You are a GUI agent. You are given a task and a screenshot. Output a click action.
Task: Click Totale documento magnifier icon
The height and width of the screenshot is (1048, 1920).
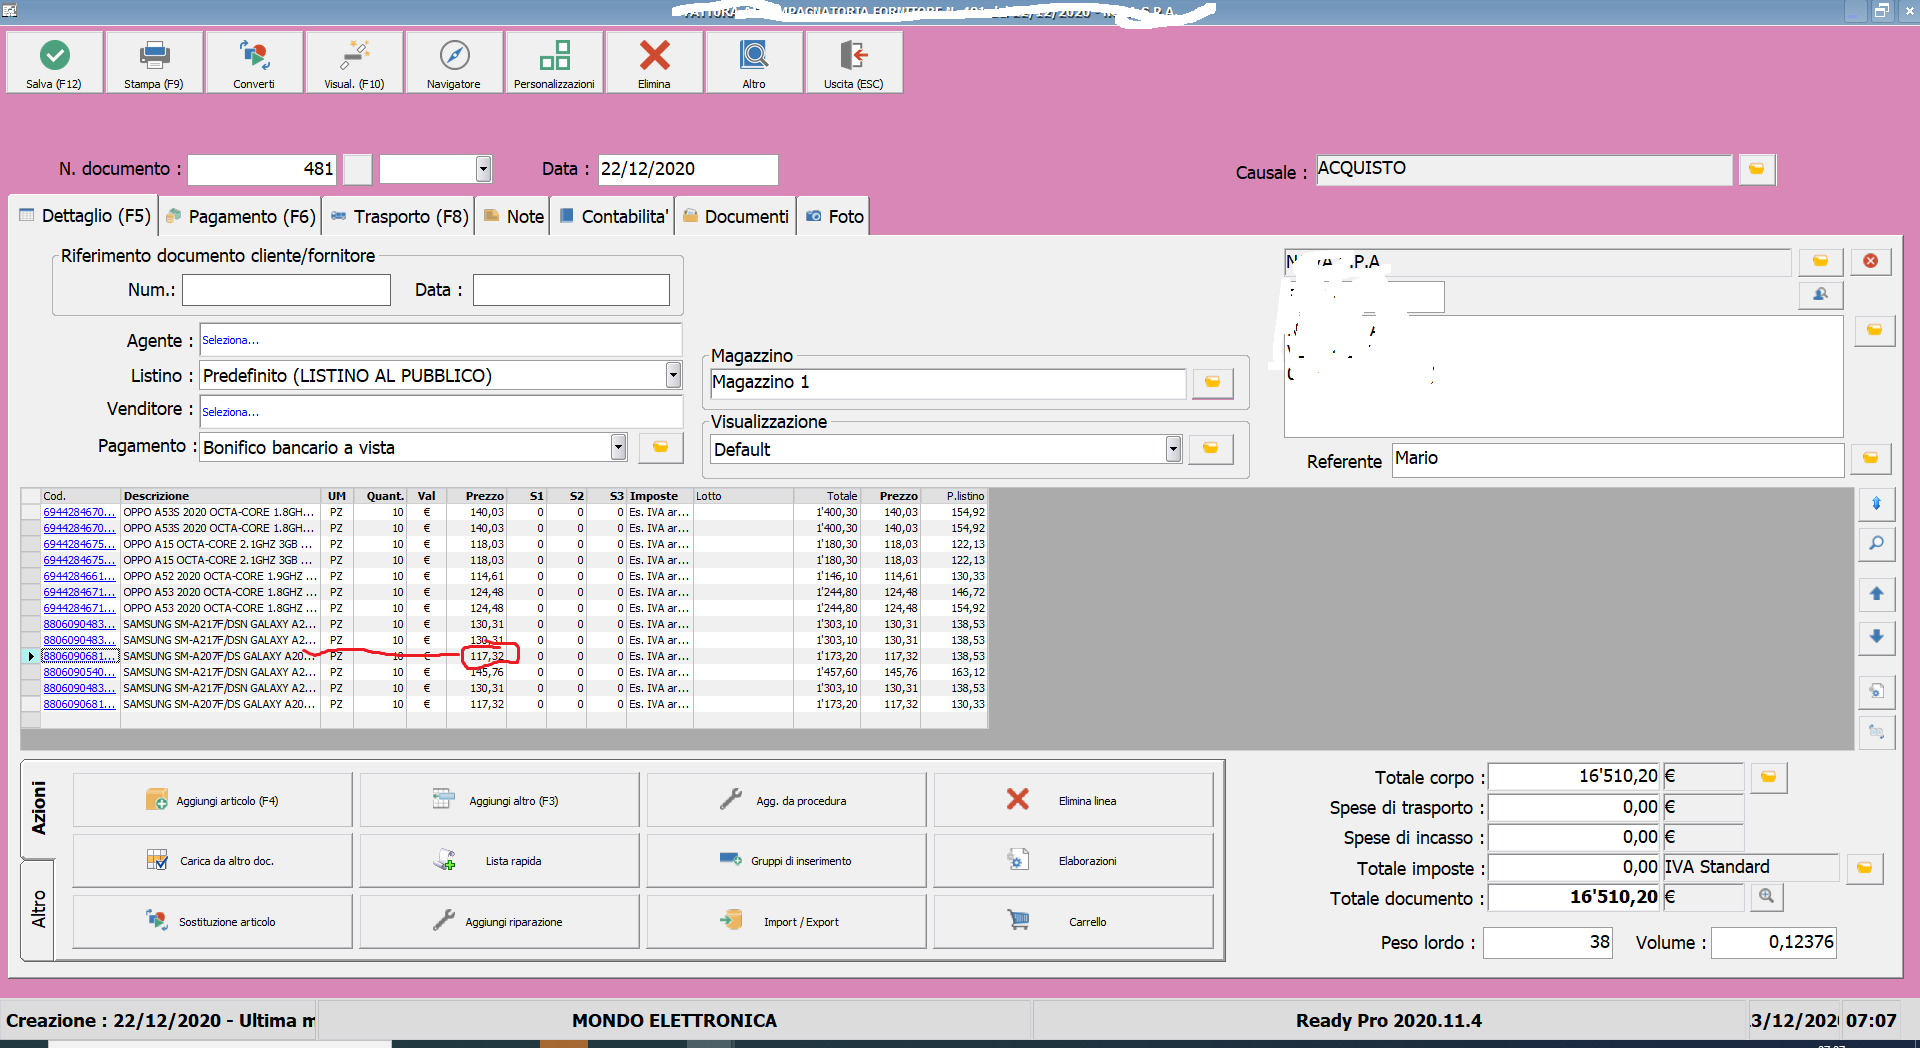tap(1767, 897)
